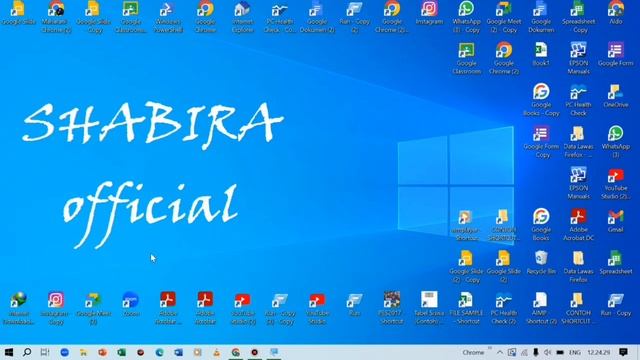This screenshot has height=360, width=640.
Task: Select the Google Form desktop shortcut
Action: (616, 55)
